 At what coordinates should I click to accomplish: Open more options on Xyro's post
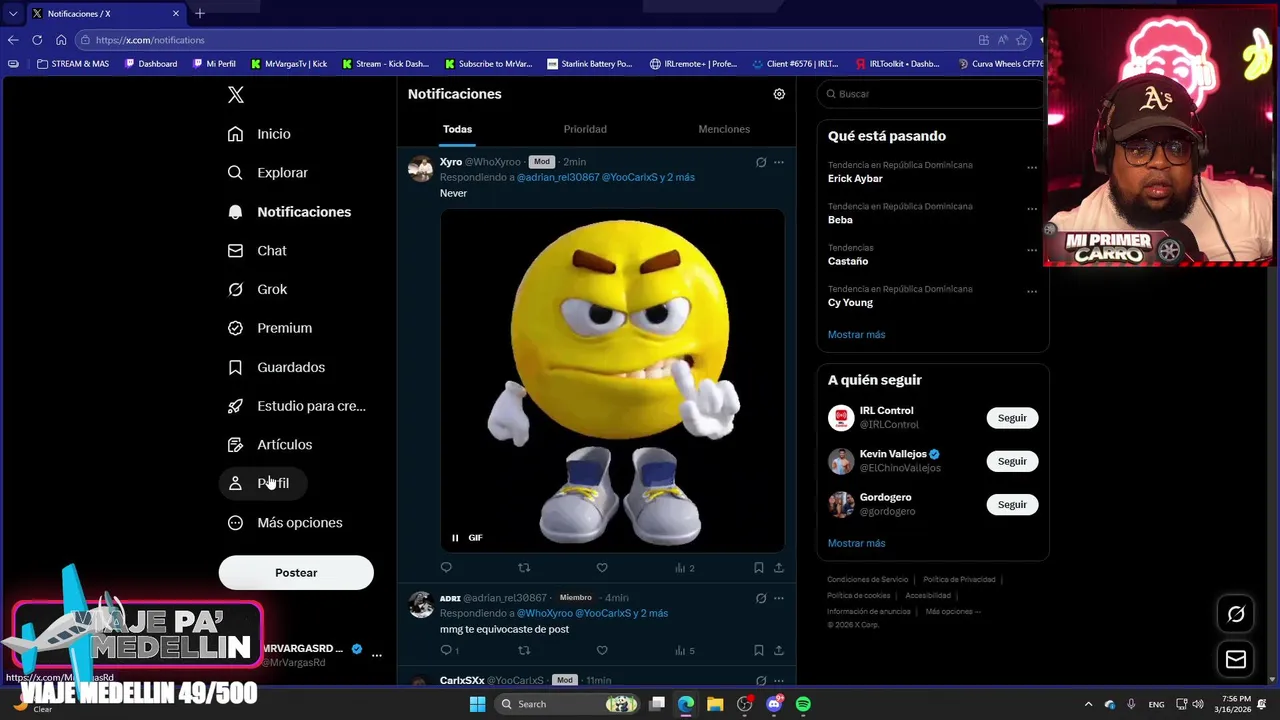pyautogui.click(x=779, y=162)
